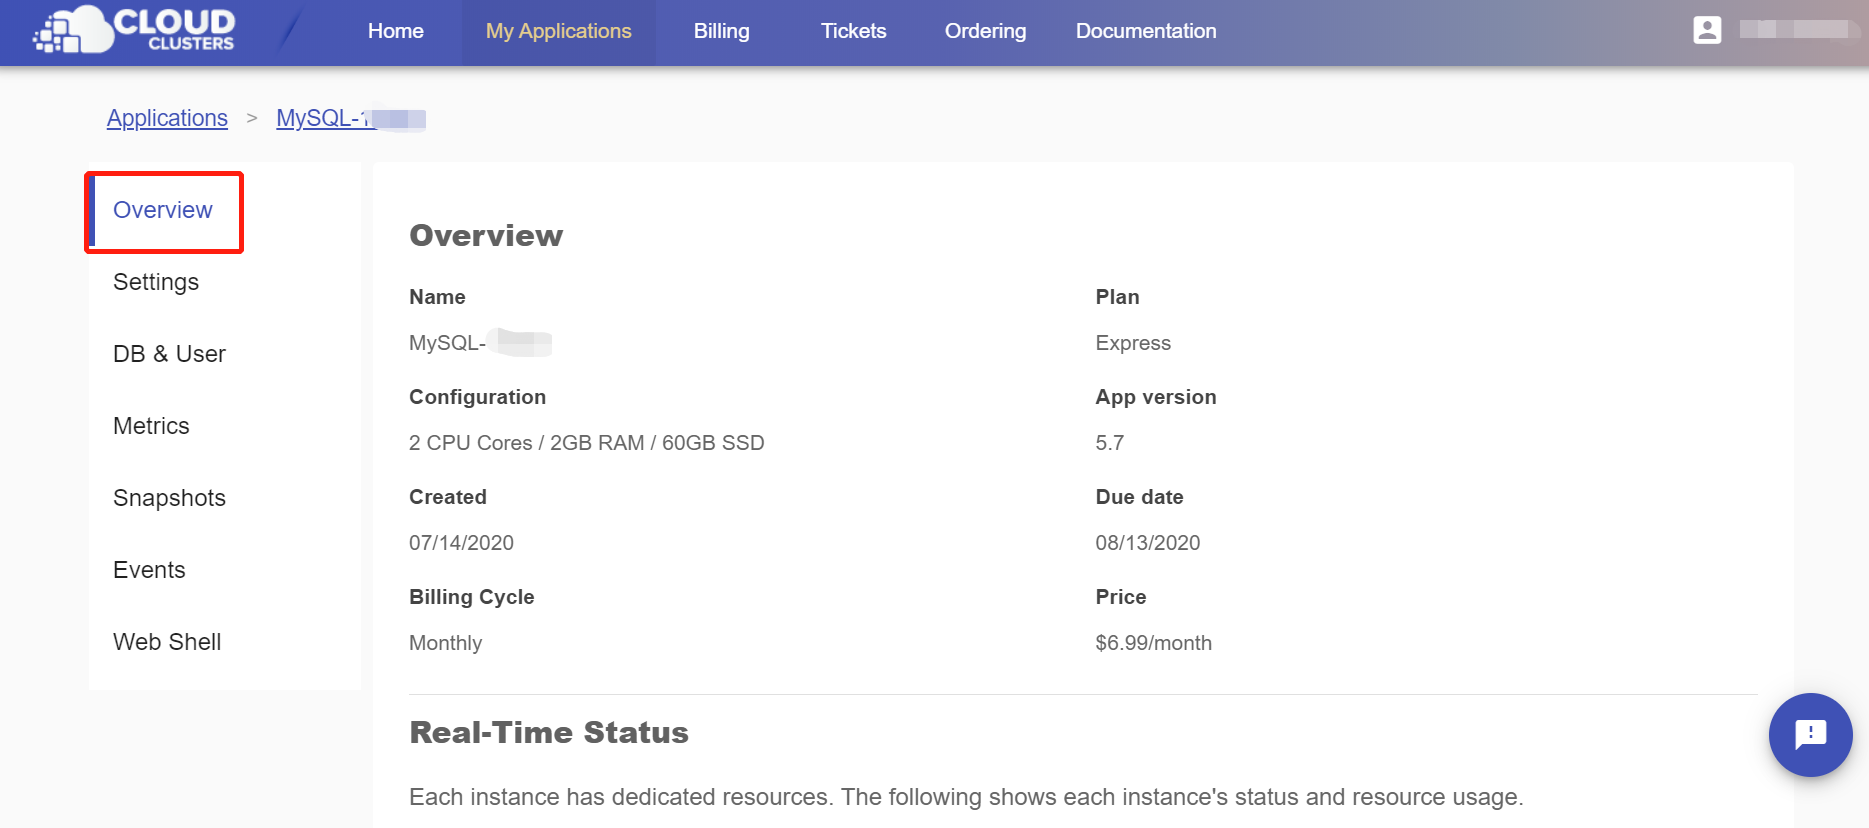Click the App version label

coord(1155,397)
